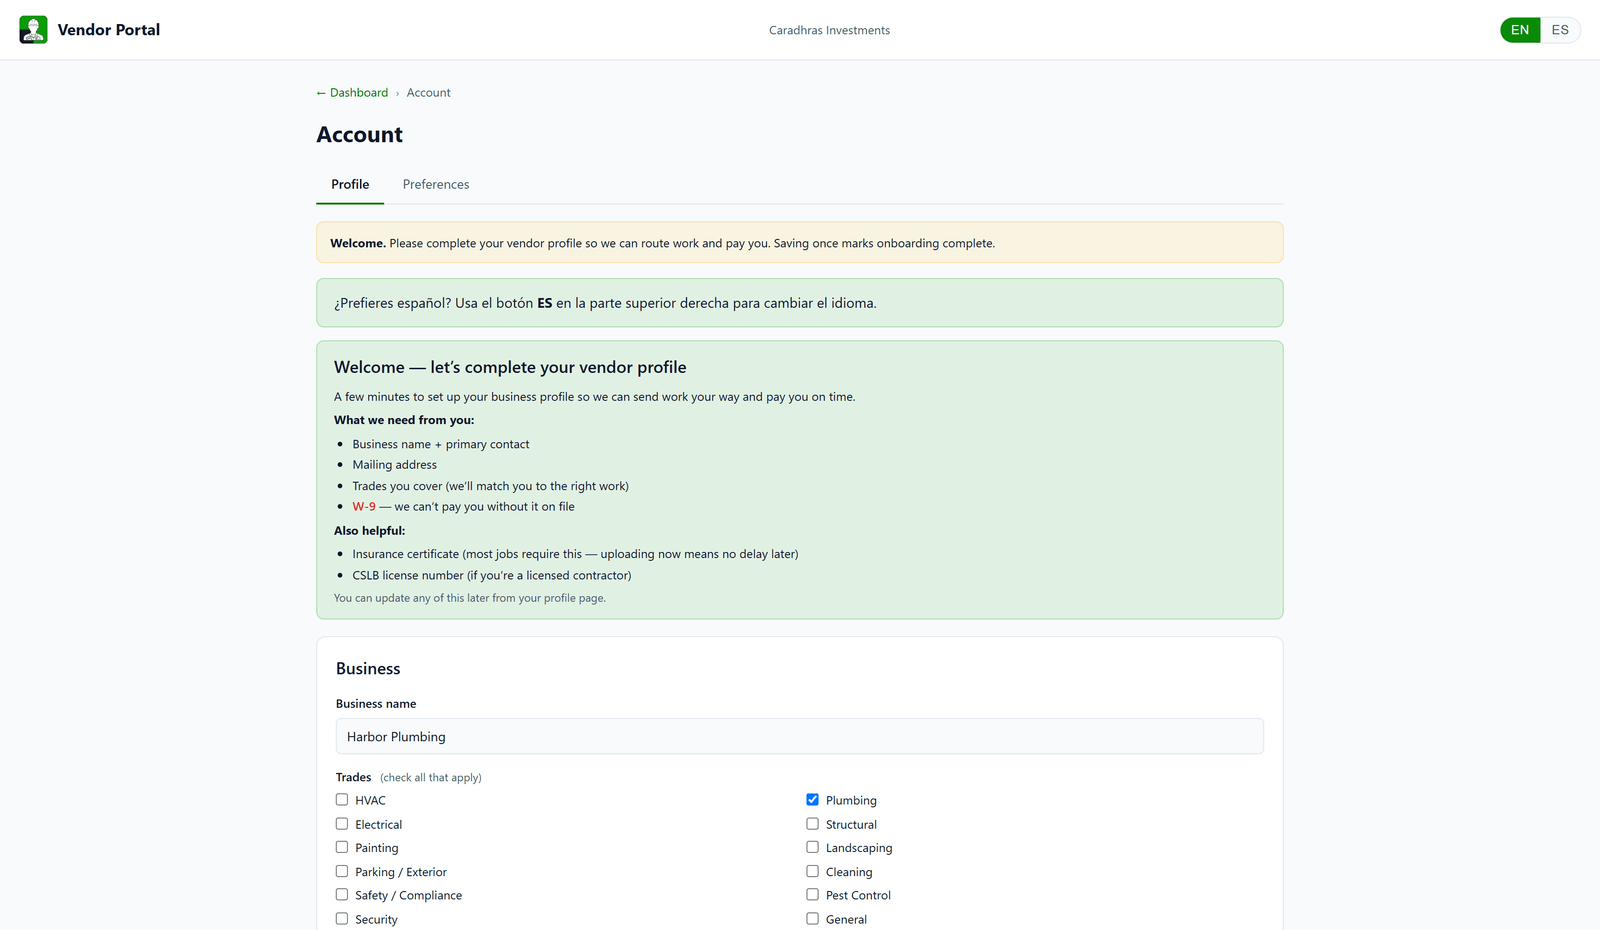Tick the Pest Control checkbox
The image size is (1600, 930).
tap(812, 895)
